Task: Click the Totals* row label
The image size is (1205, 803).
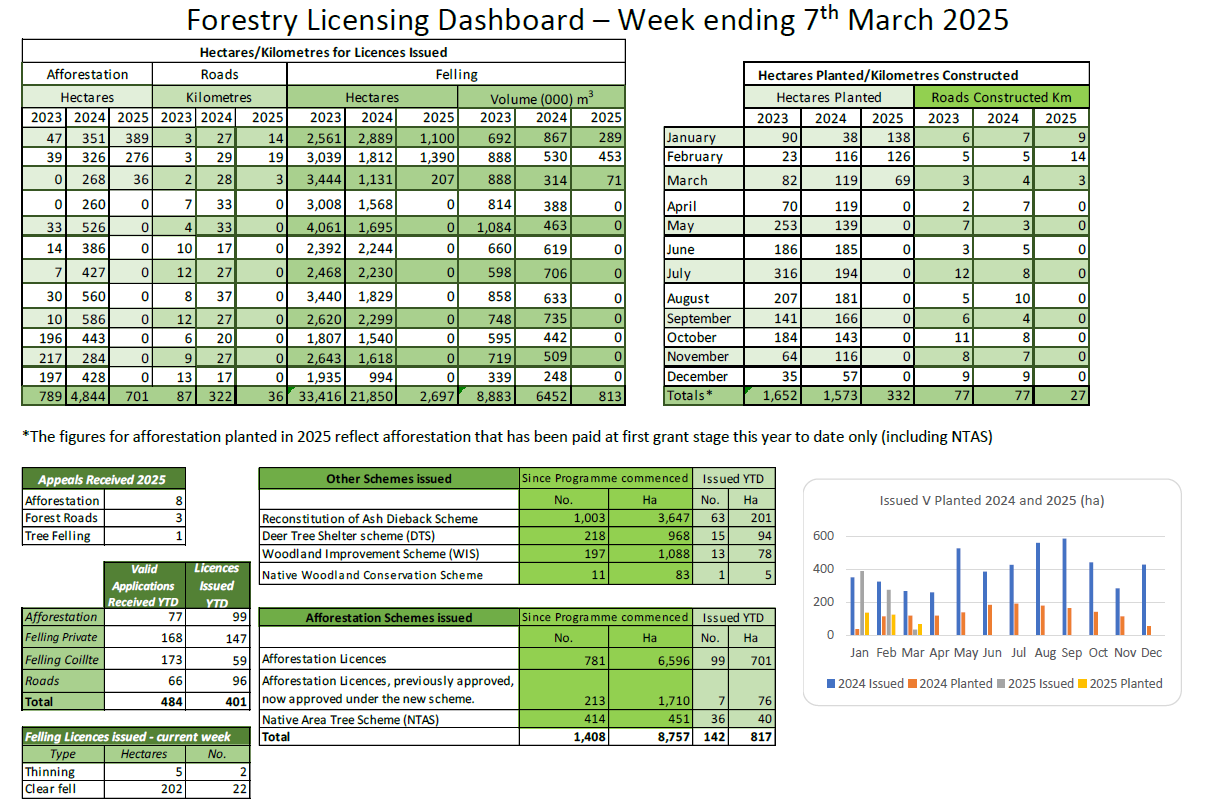Action: (x=686, y=395)
